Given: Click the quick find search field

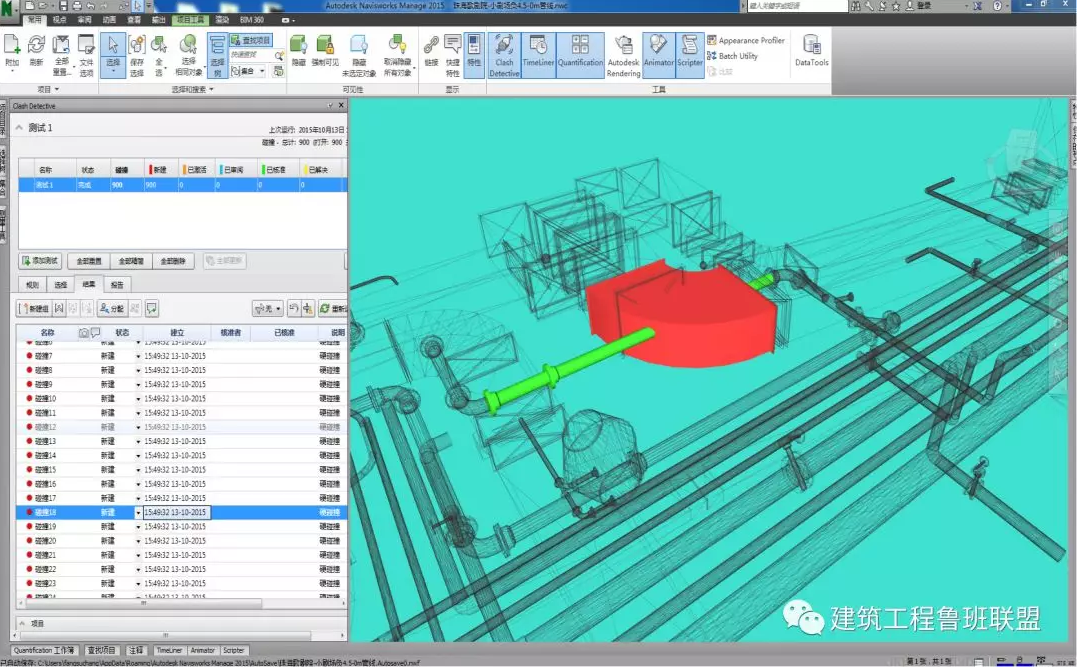Looking at the screenshot, I should click(251, 55).
